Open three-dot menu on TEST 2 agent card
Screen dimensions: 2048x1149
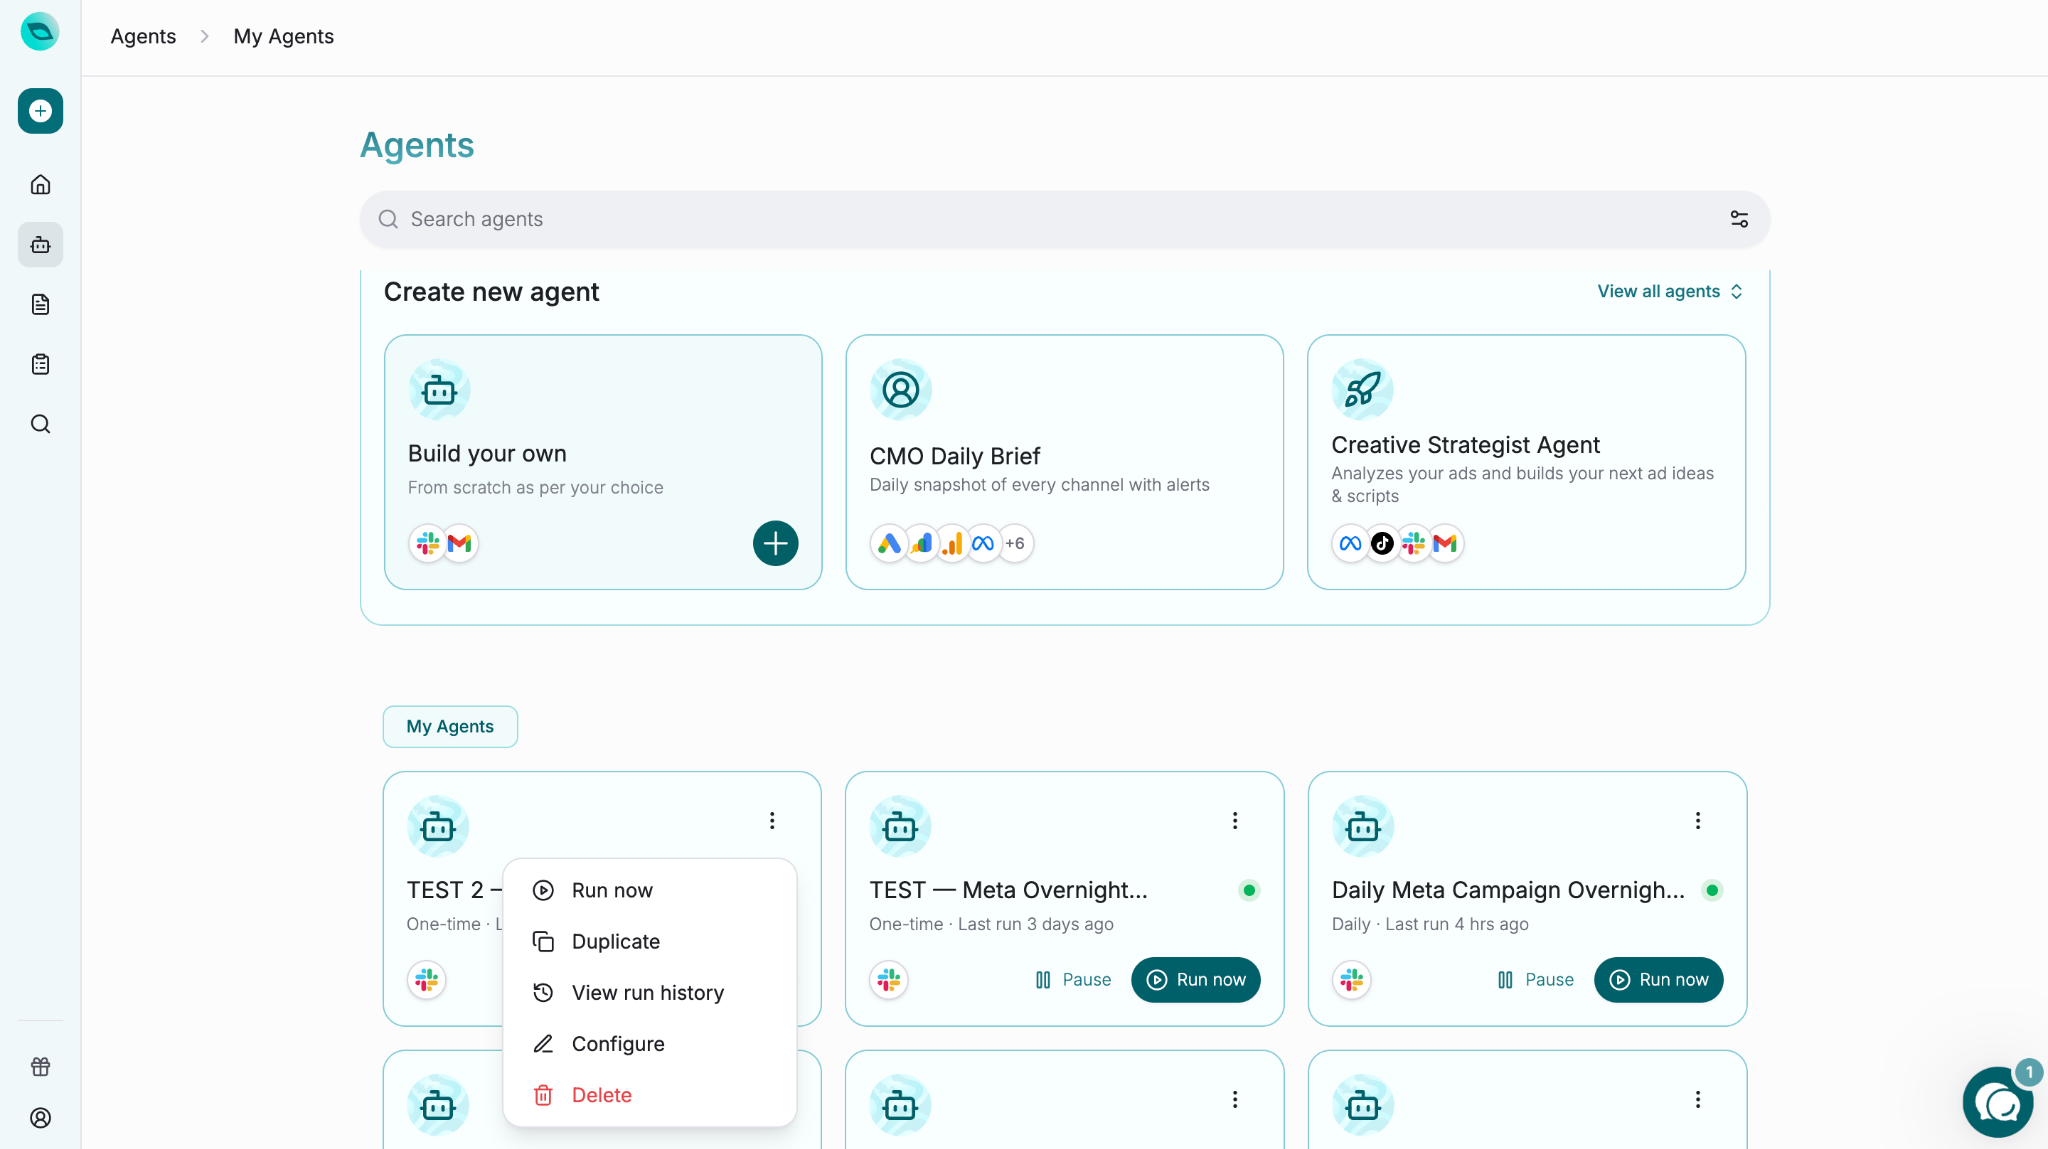[x=772, y=820]
